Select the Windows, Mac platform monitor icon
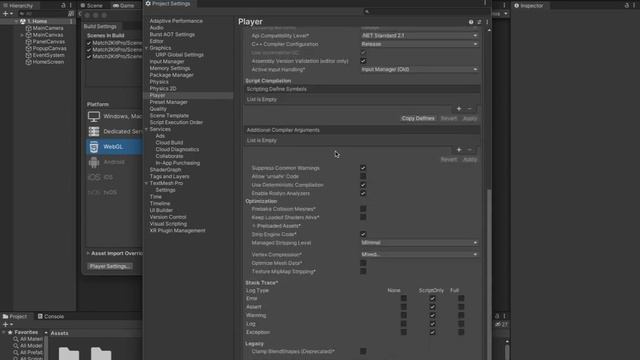Viewport: 640px width, 360px height. [94, 117]
